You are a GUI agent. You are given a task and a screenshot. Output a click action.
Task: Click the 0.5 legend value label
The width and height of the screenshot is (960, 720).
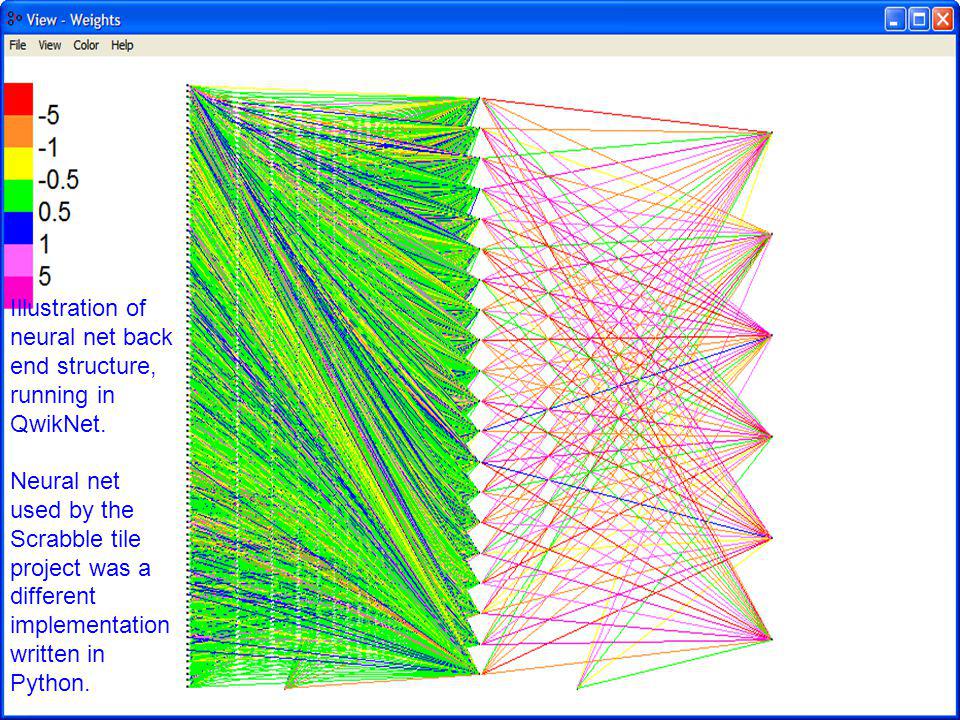pos(54,212)
